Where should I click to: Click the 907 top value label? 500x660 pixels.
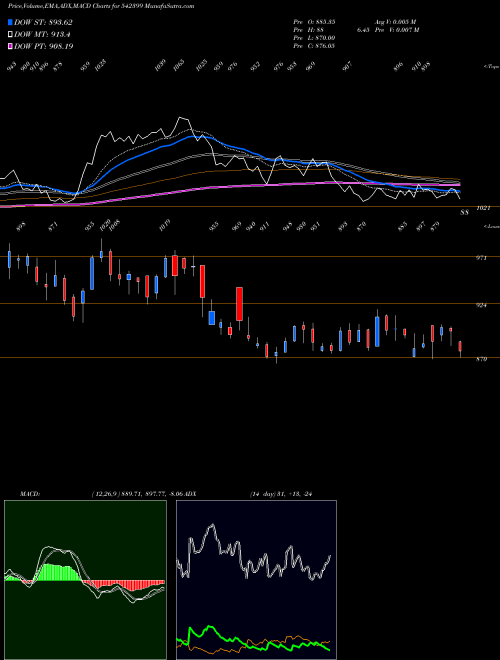[x=346, y=67]
